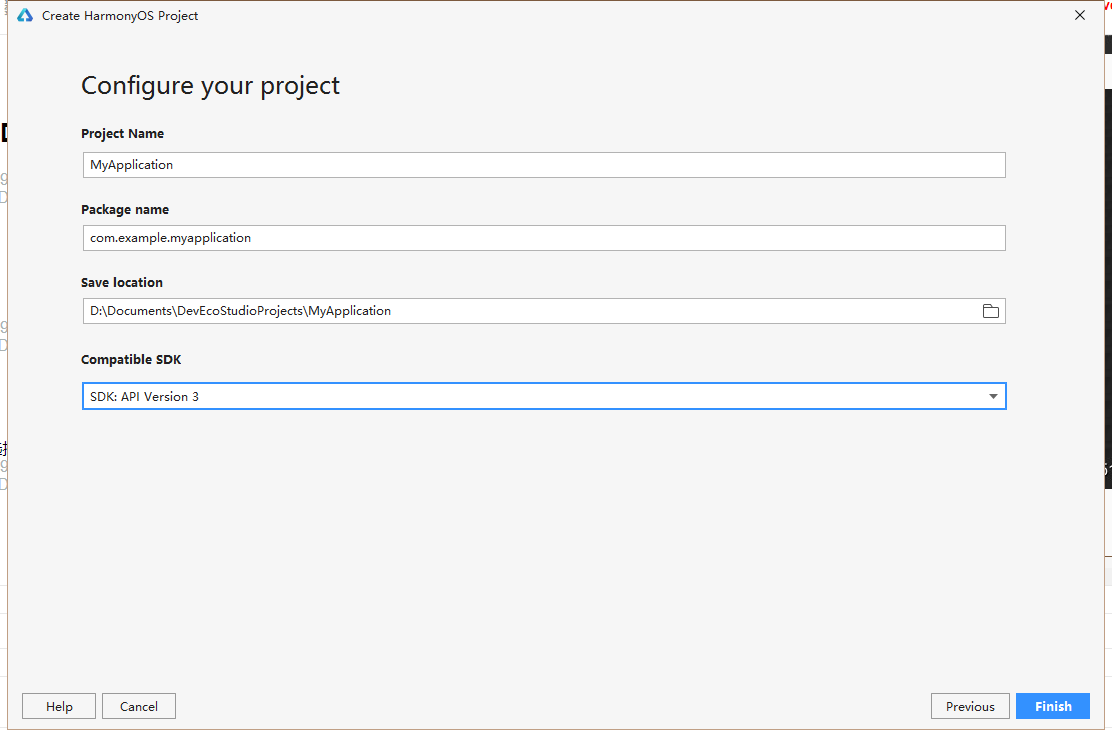Click the Compatible SDK label

click(x=131, y=360)
